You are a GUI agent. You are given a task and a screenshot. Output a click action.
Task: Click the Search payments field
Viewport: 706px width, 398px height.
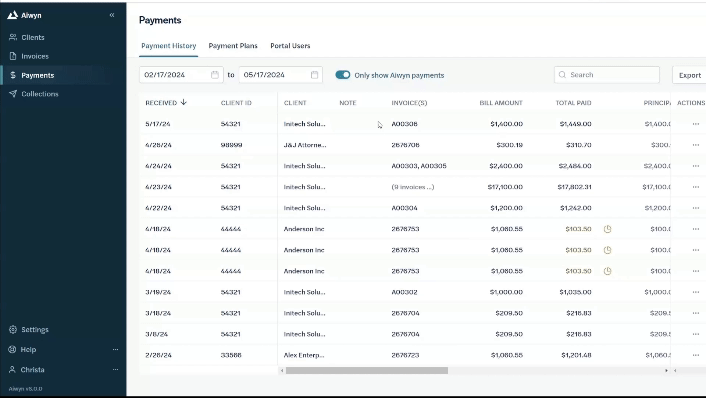(x=607, y=75)
